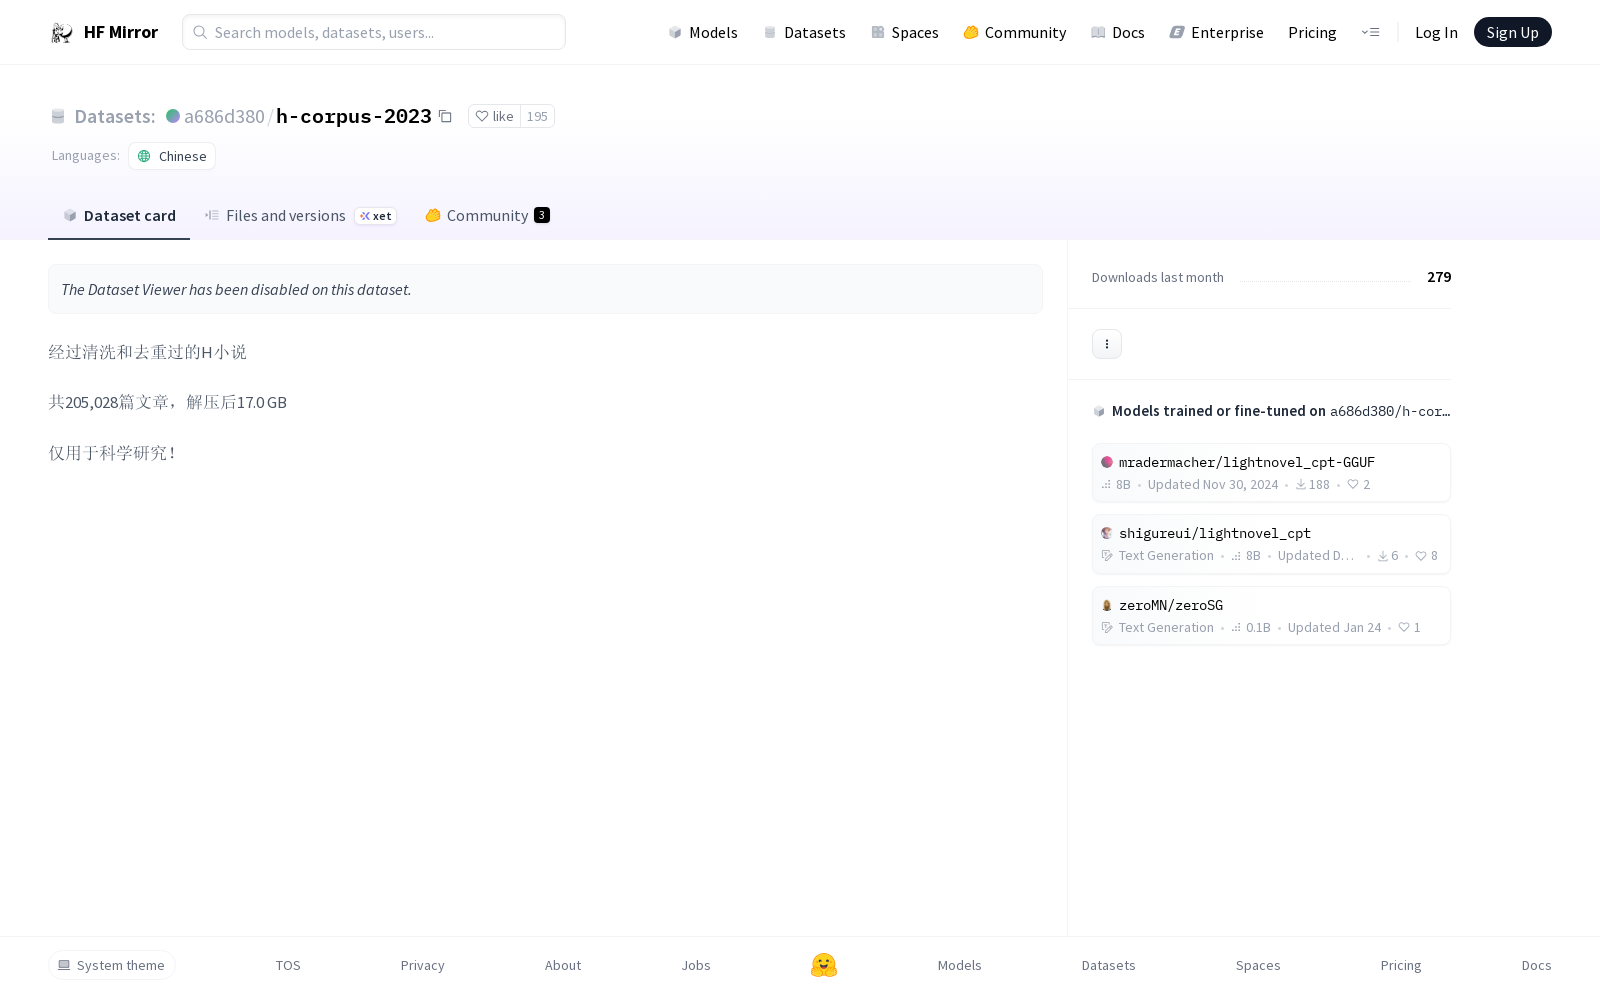Click the text '经过清洗和去重过的H小说'

coord(148,352)
